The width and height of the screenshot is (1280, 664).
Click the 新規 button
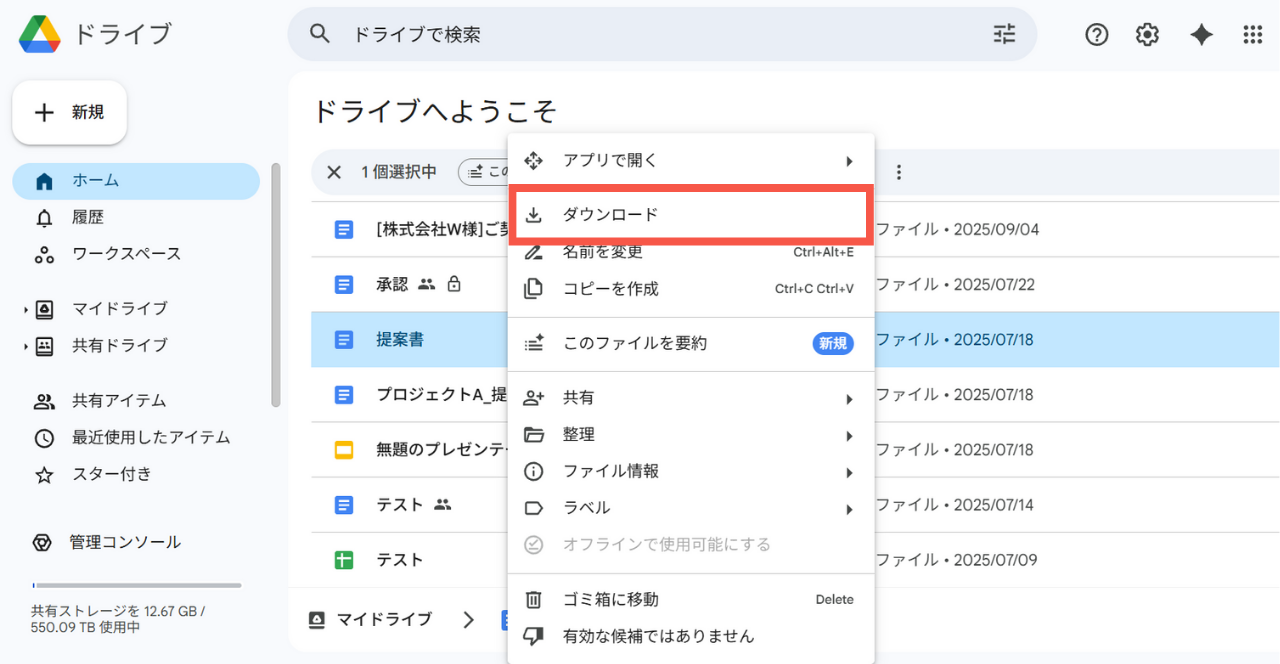point(68,112)
